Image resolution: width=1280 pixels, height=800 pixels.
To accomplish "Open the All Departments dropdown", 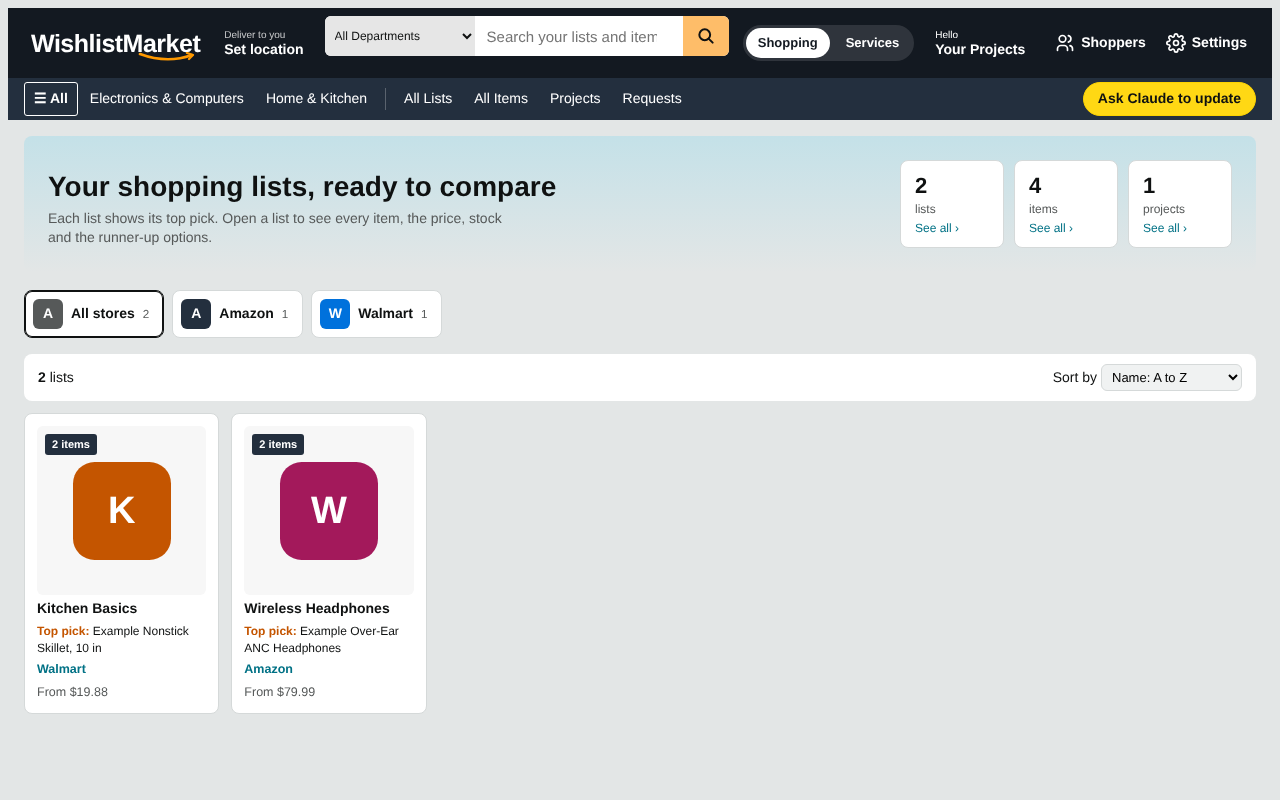I will (400, 36).
